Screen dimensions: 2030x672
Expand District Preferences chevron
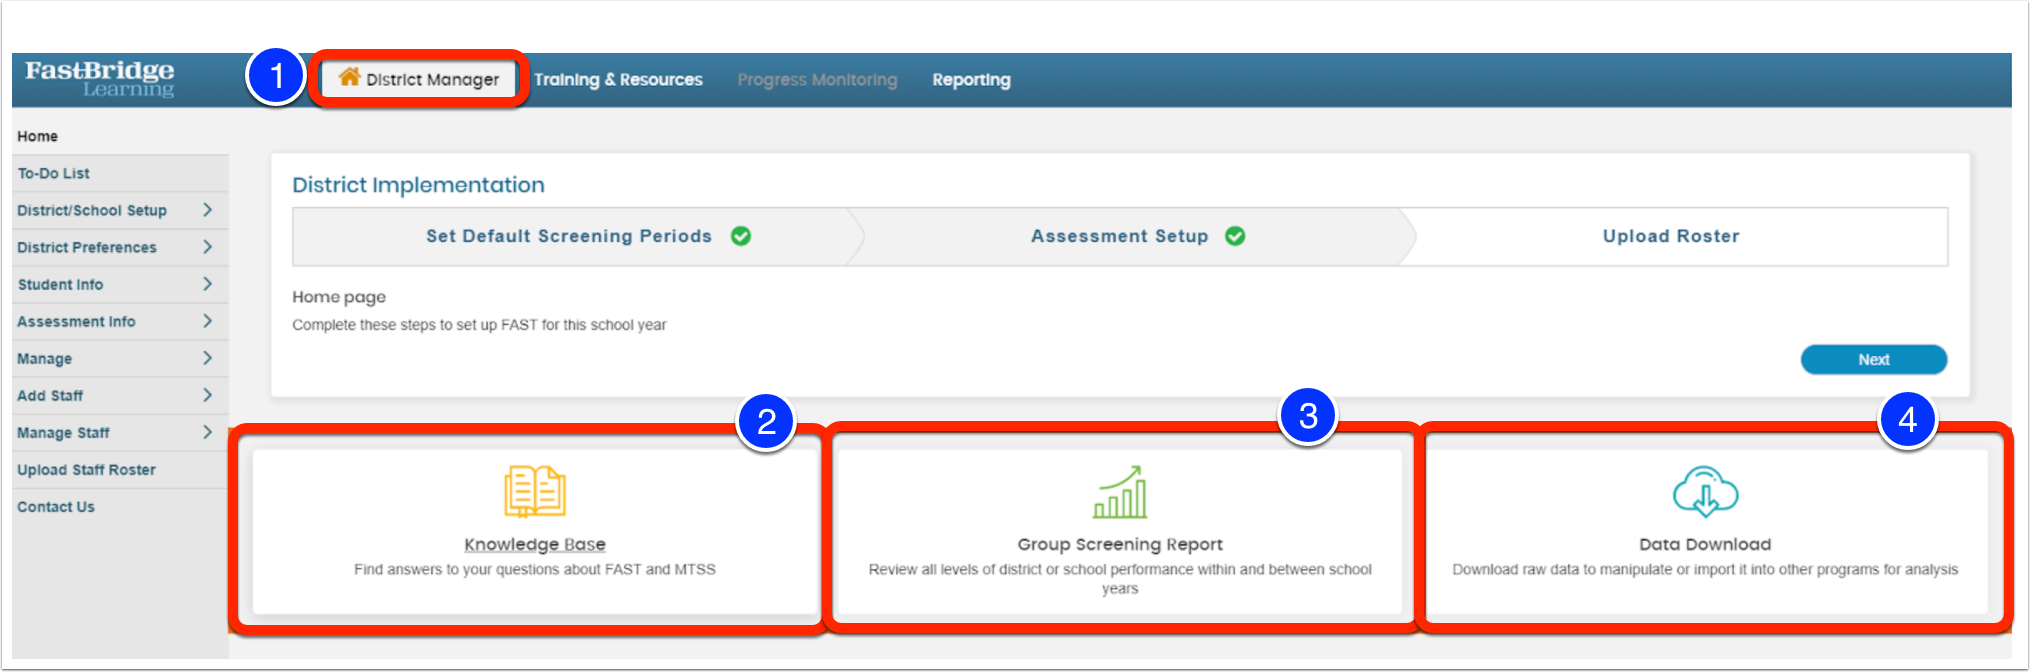(207, 247)
